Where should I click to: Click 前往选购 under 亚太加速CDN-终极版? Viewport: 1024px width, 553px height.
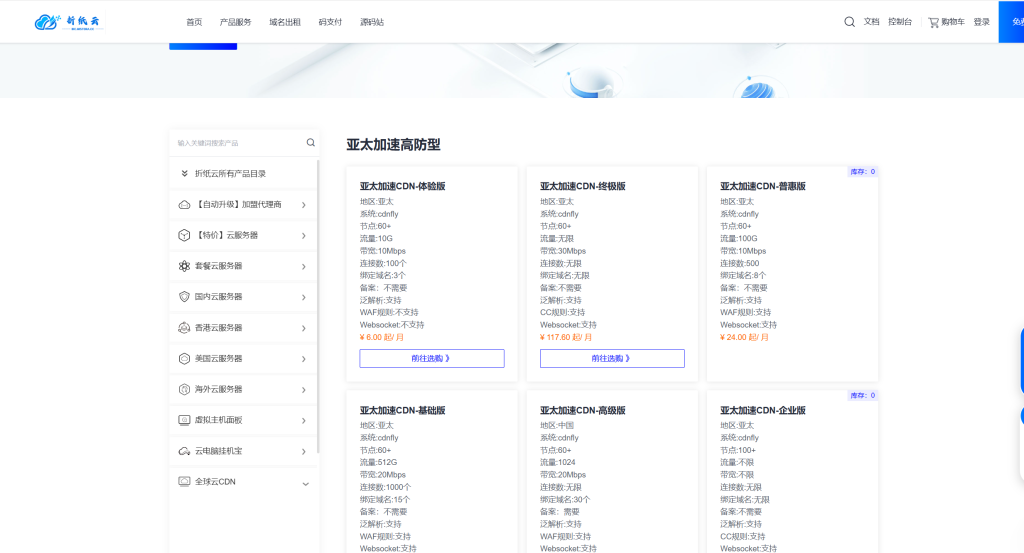tap(612, 358)
